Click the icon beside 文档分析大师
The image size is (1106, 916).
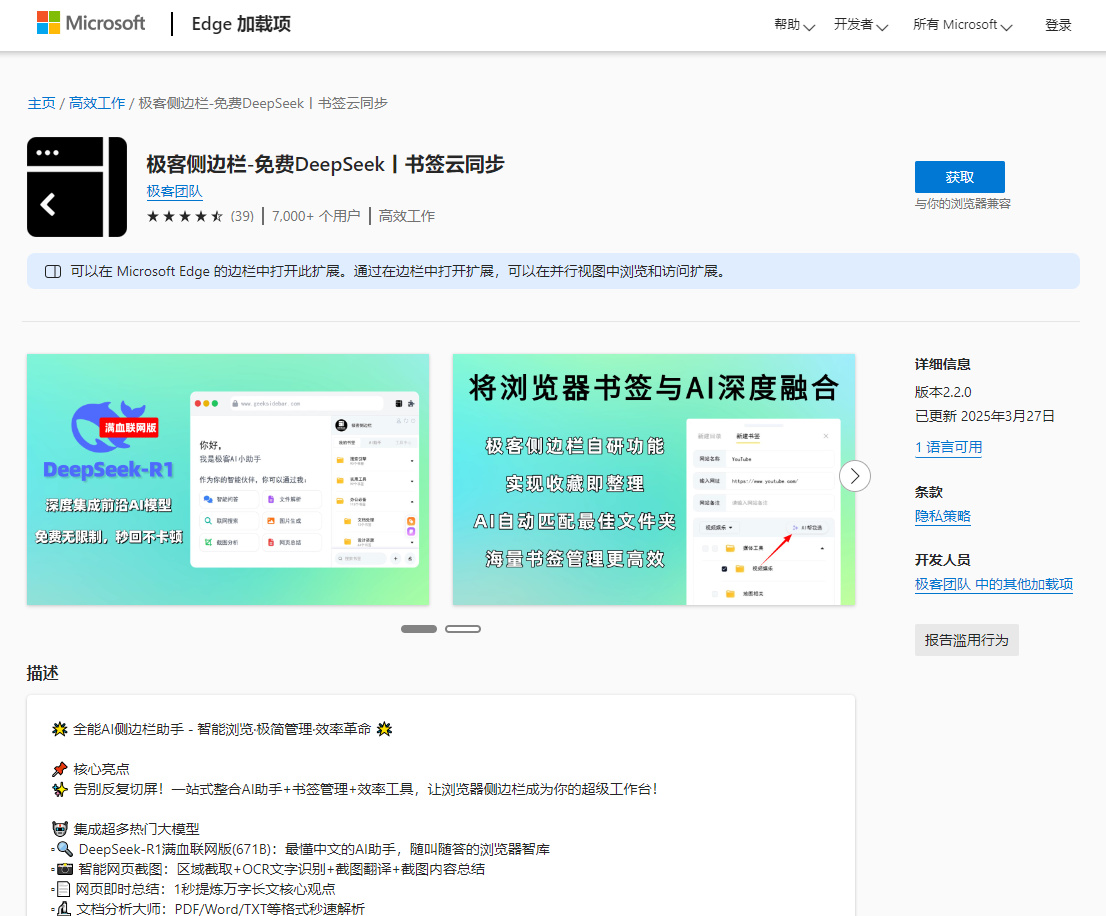tap(63, 909)
